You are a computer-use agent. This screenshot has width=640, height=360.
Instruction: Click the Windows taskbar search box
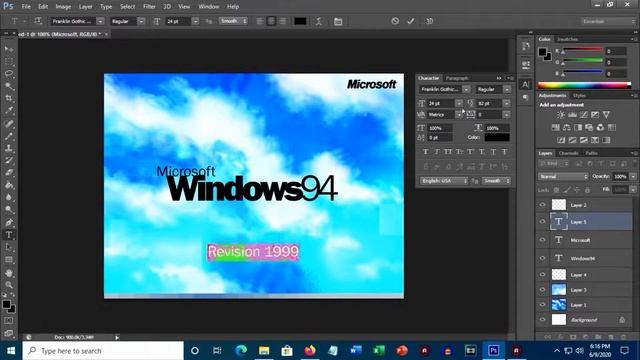[x=103, y=350]
